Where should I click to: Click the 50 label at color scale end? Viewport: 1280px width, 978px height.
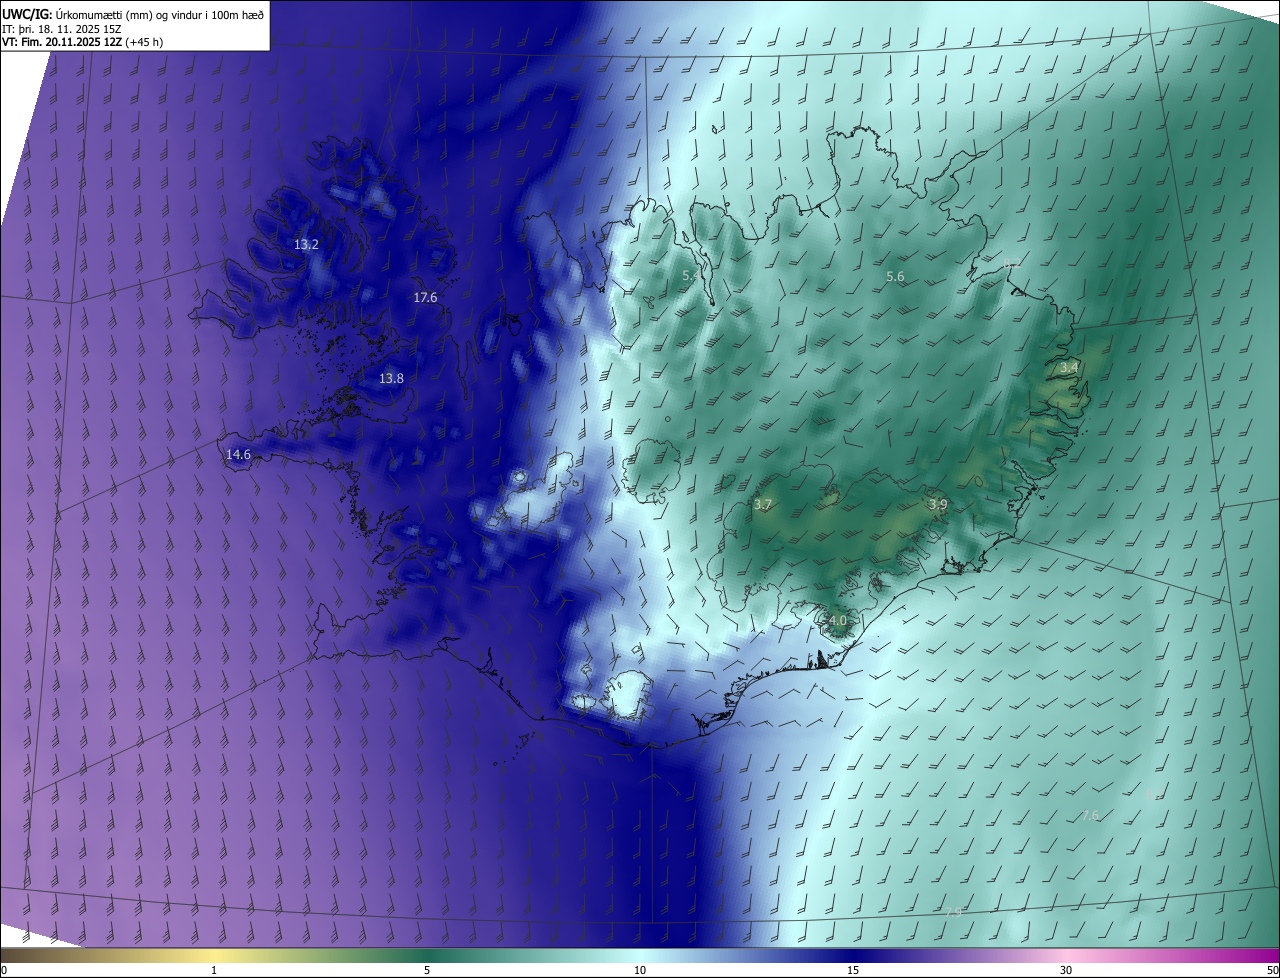(x=1272, y=970)
